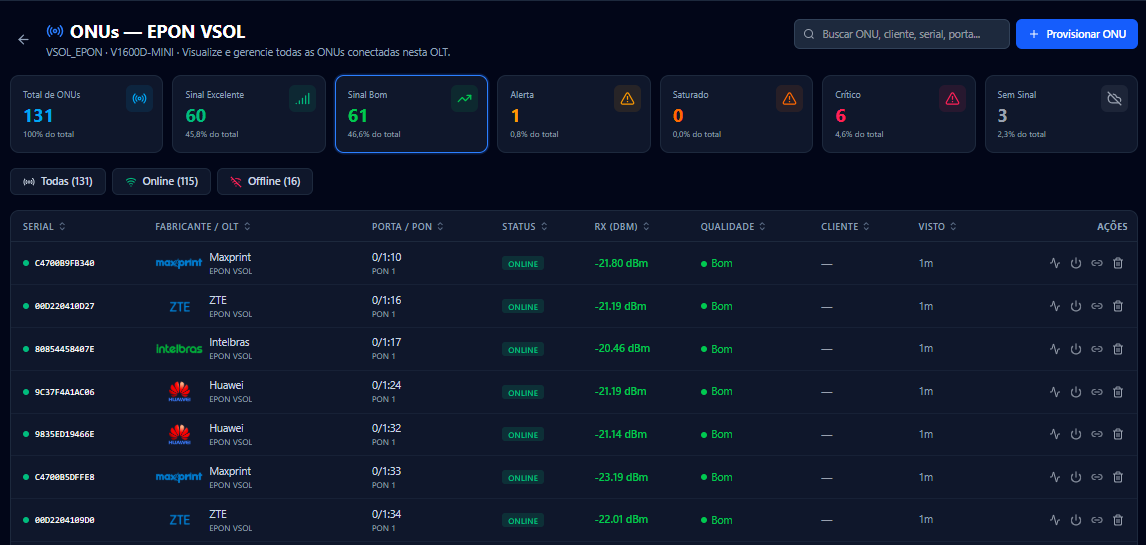Screen dimensions: 1146x545
Task: Click ONLINE badge for 00D220410D27
Action: point(523,307)
